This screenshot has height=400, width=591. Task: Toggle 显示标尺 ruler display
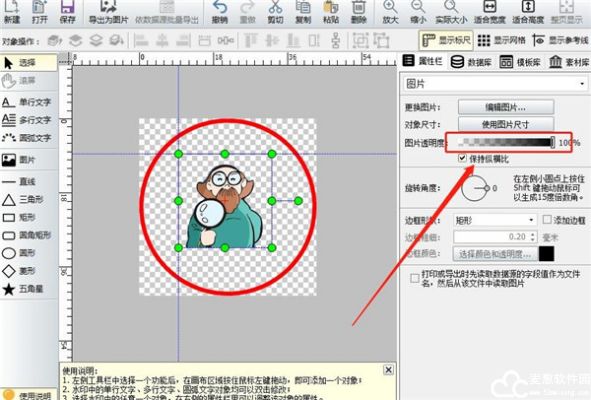pos(446,40)
